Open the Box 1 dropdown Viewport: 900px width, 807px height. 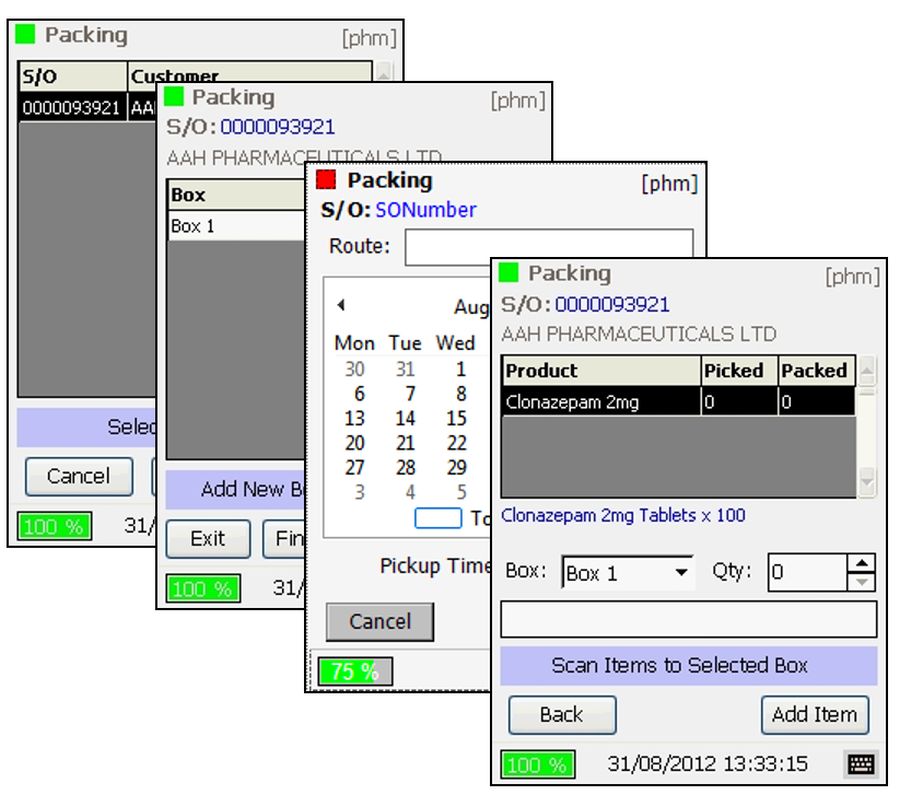[x=682, y=573]
